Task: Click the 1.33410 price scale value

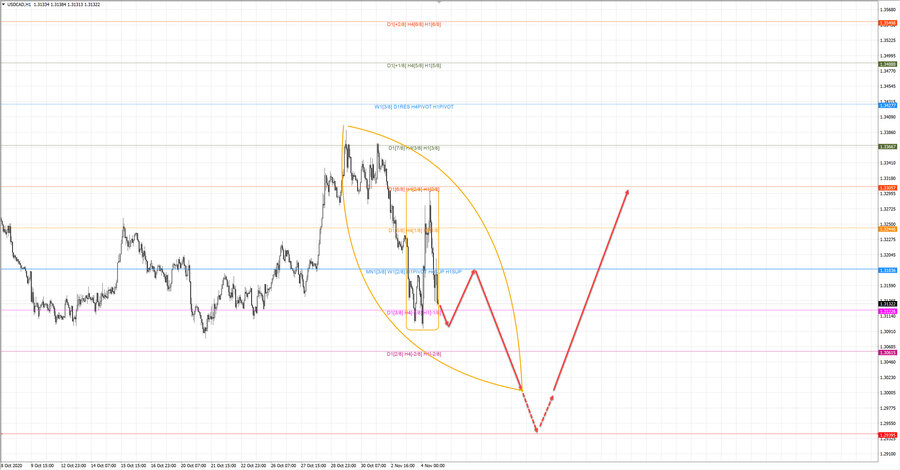Action: (887, 162)
